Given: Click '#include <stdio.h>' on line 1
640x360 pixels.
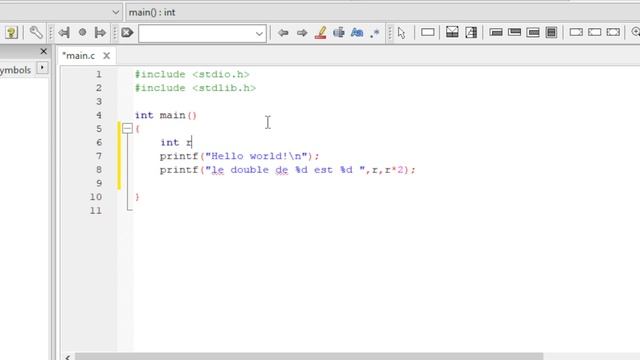Looking at the screenshot, I should [x=192, y=74].
